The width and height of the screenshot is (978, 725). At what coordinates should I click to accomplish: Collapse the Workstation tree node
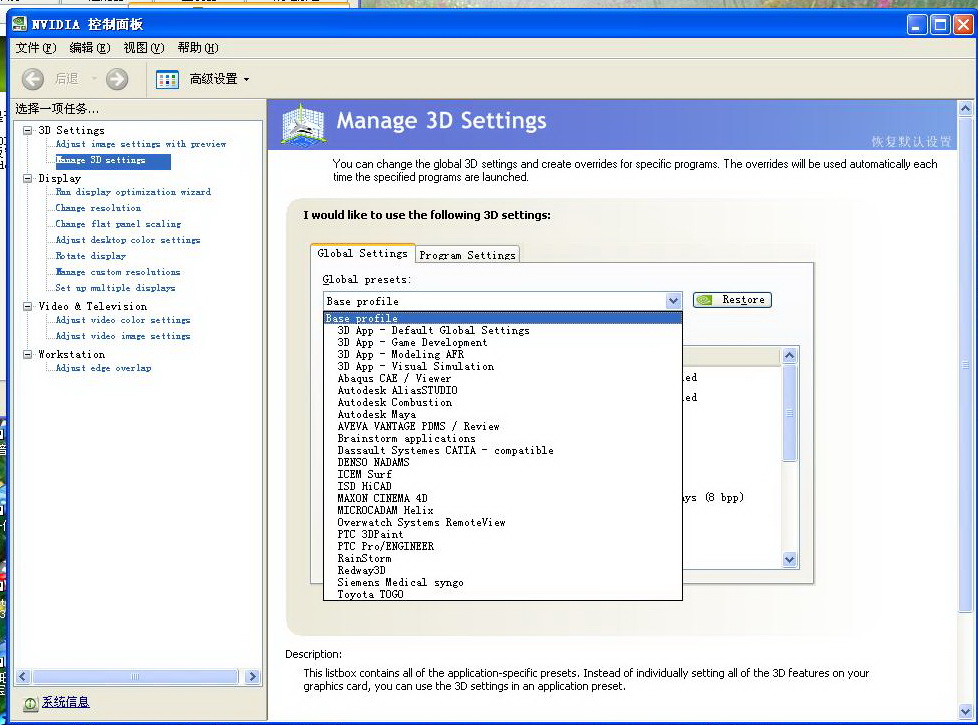pos(27,354)
